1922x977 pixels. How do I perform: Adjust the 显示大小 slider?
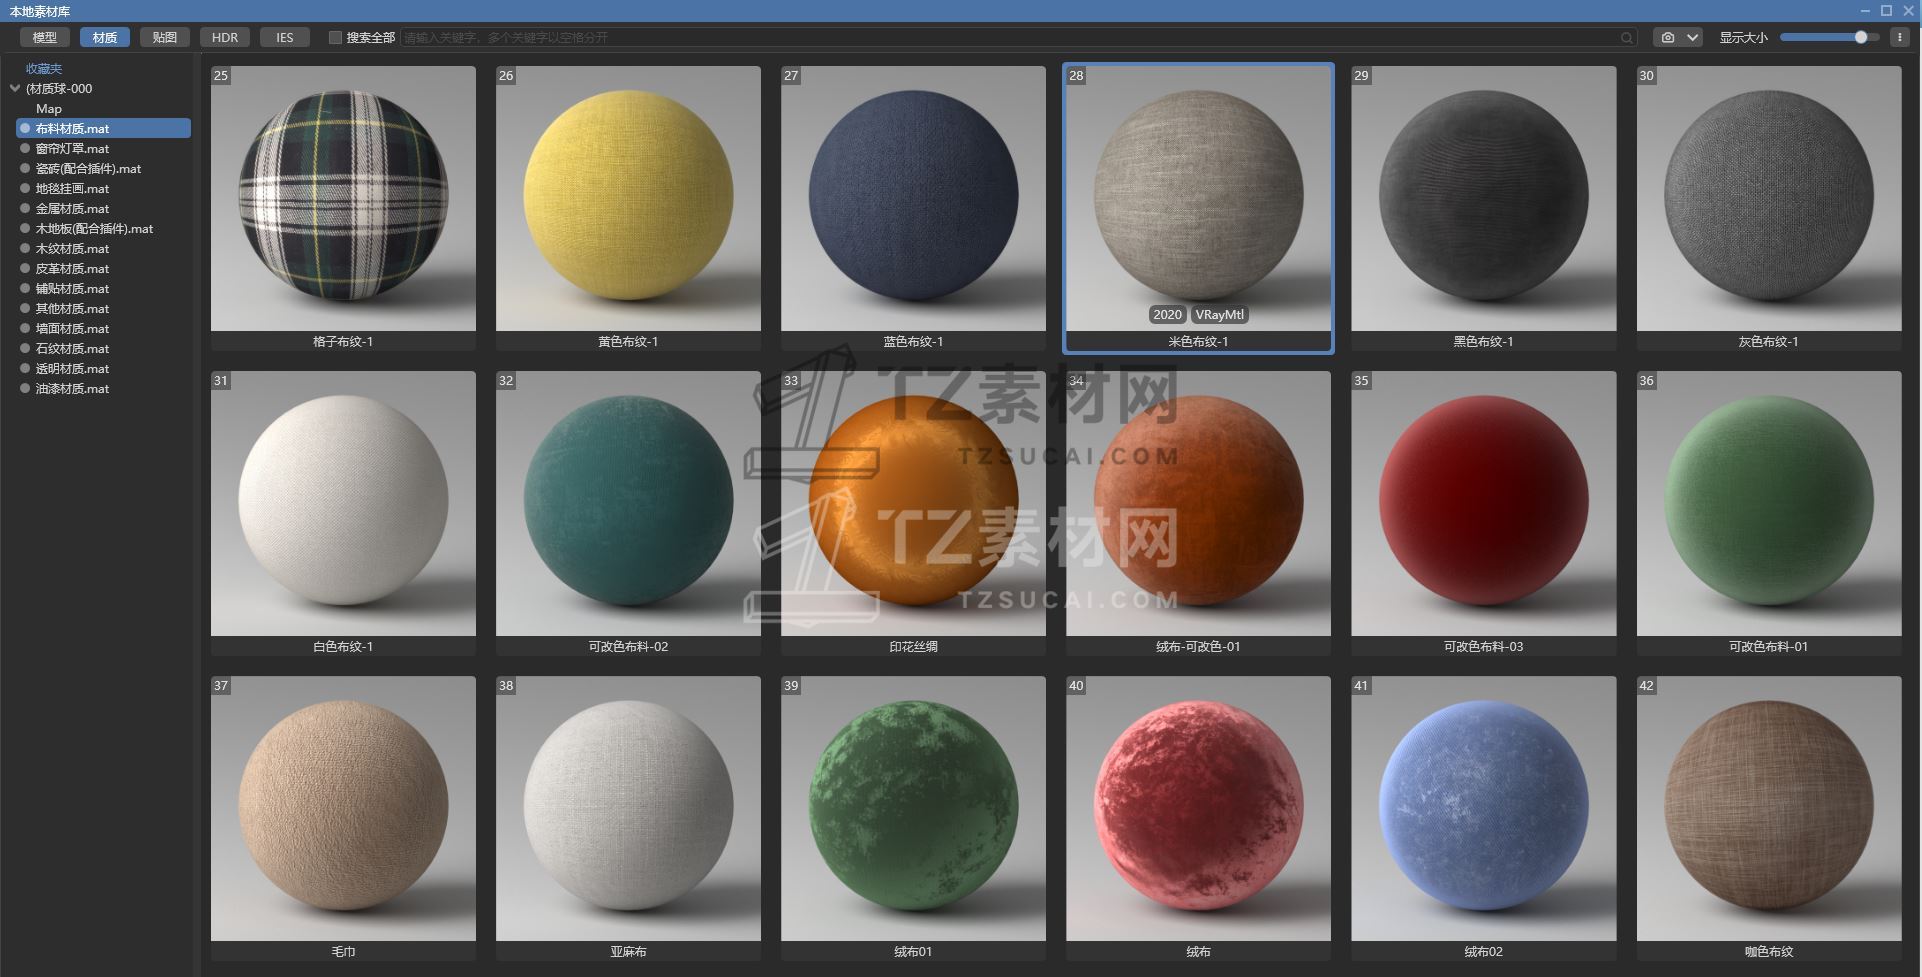[x=1830, y=38]
